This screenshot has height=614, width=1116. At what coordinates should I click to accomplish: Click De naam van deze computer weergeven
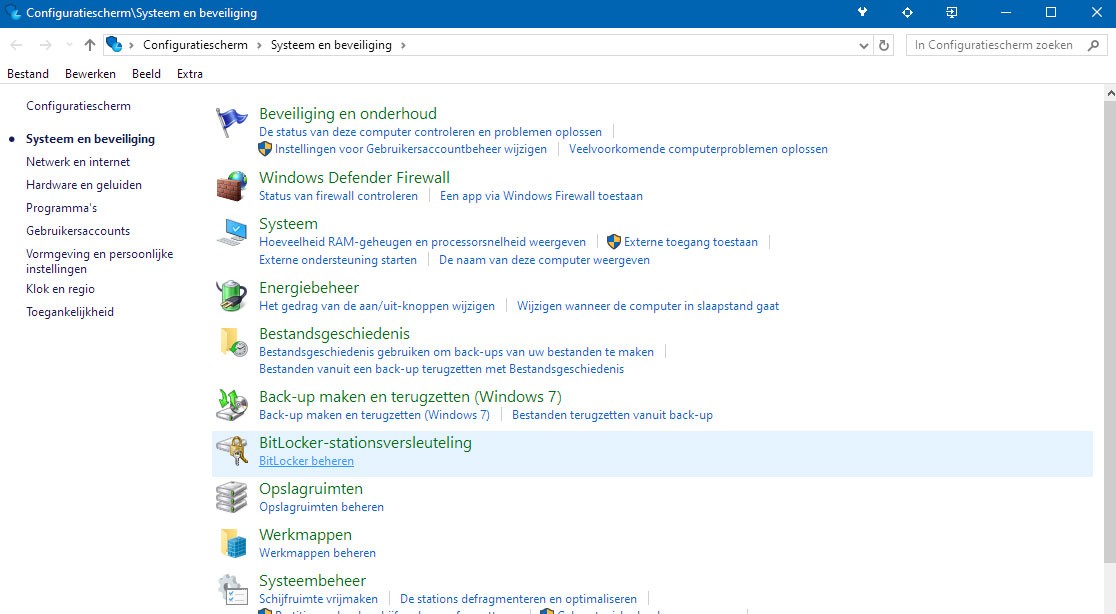pyautogui.click(x=544, y=260)
